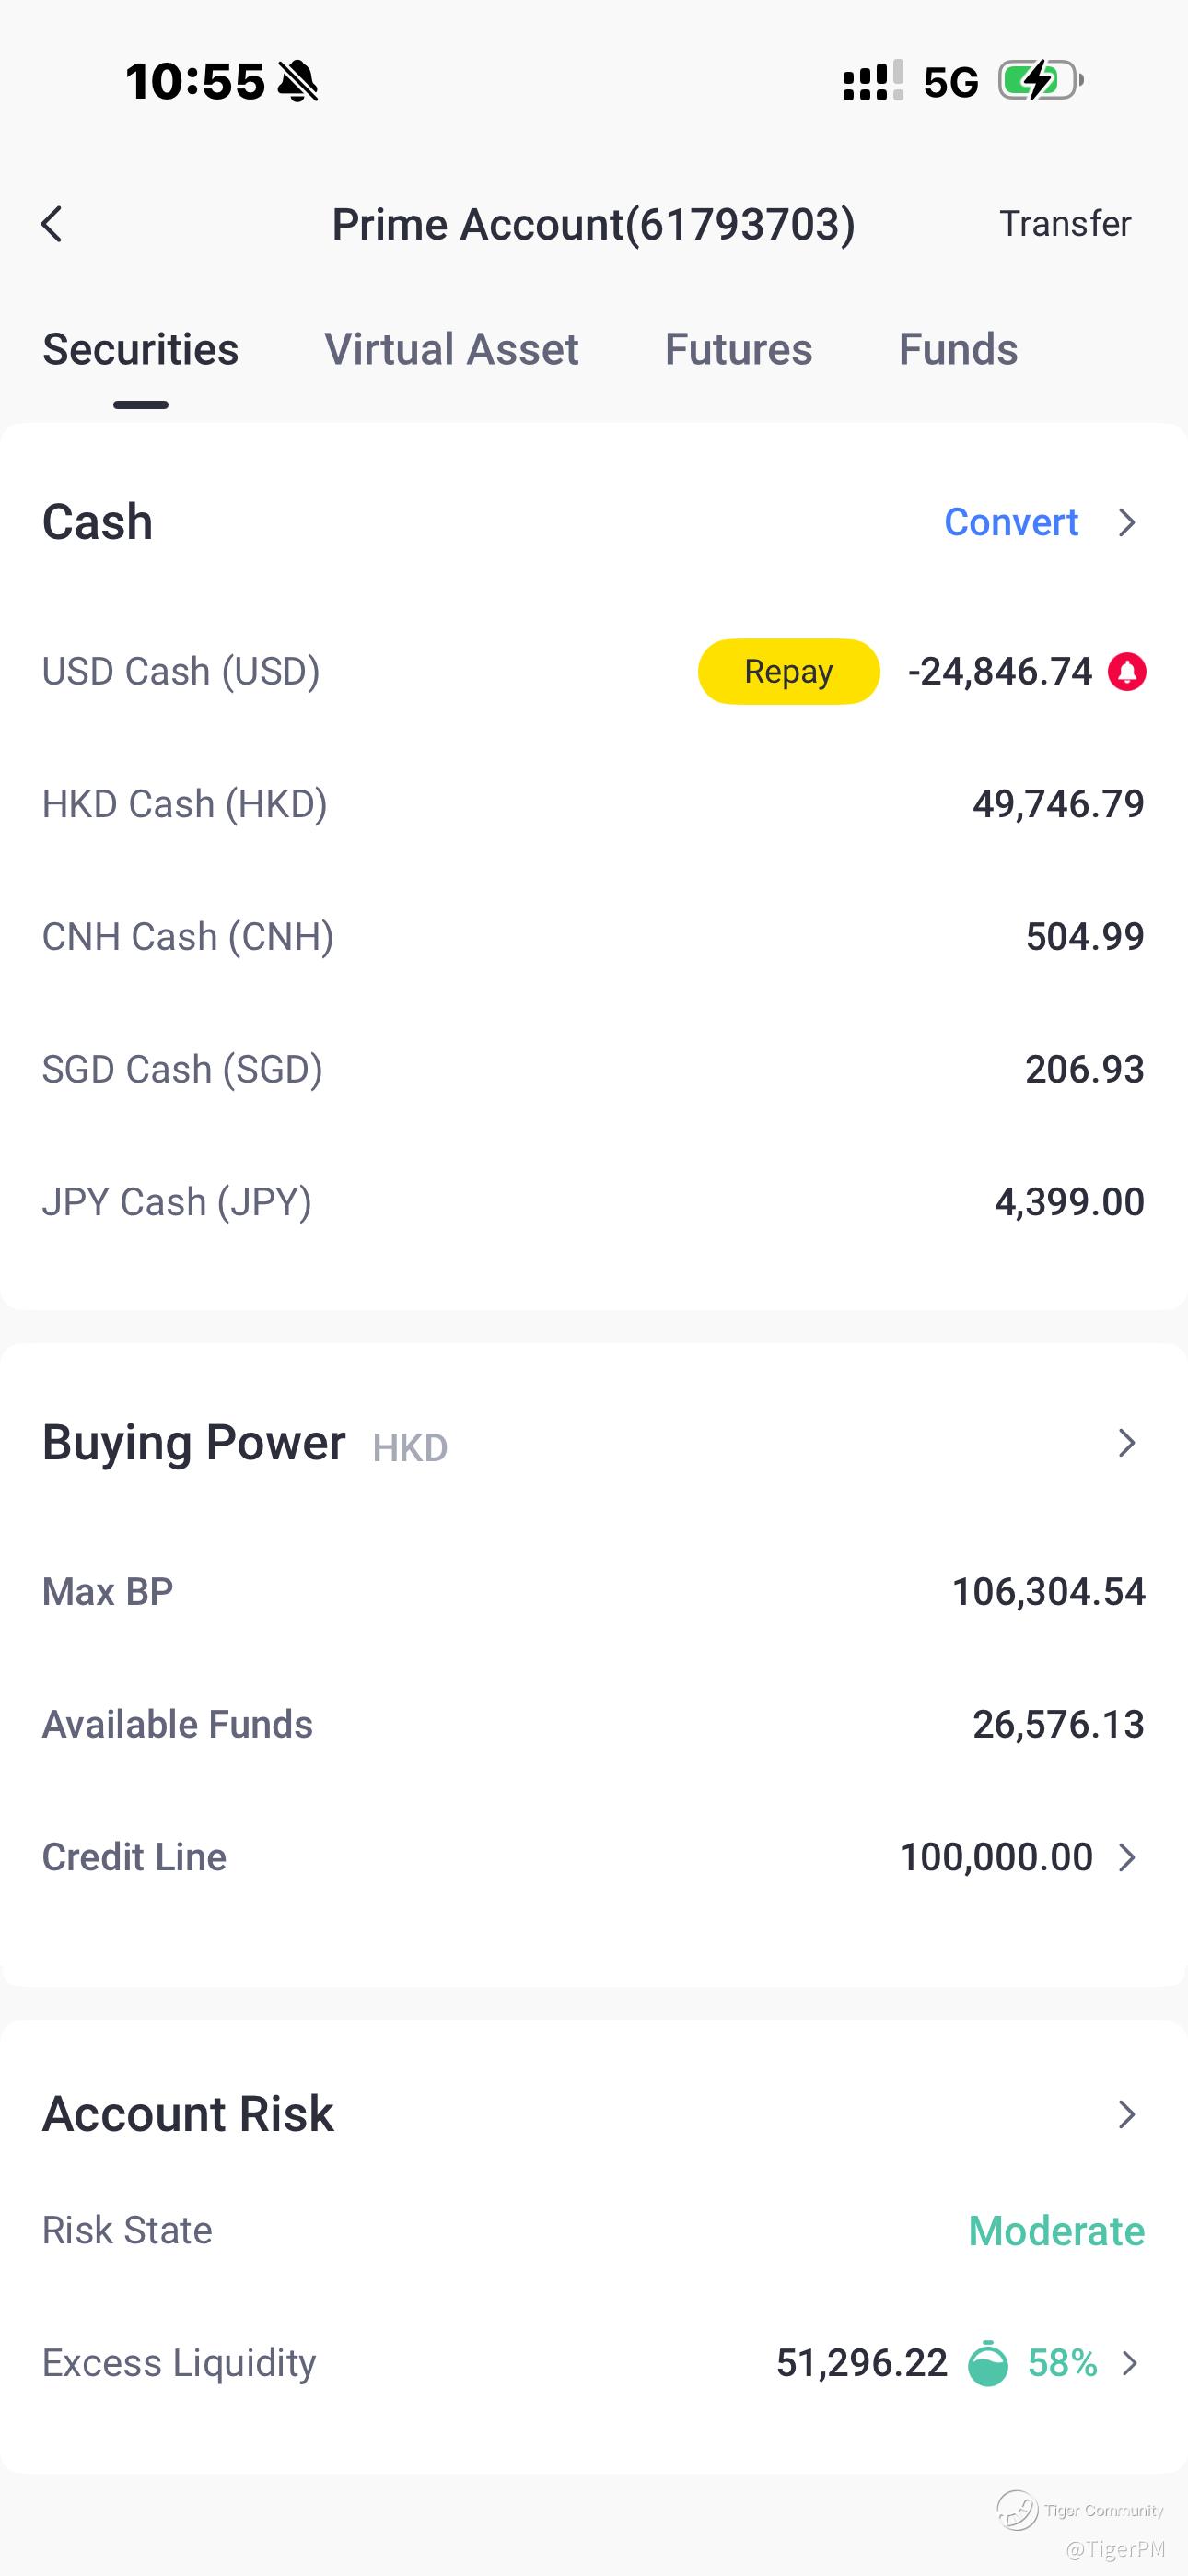Switch to the Futures tab

coord(738,350)
